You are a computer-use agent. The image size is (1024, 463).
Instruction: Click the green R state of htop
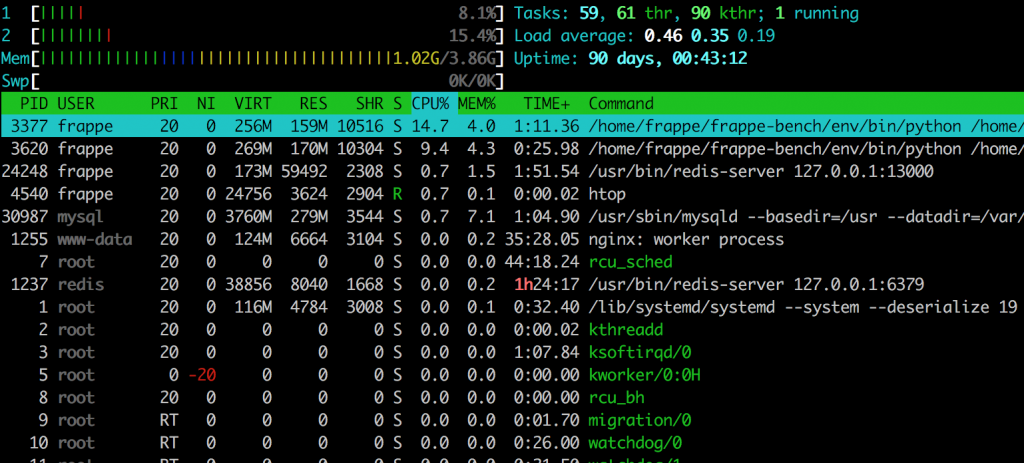[x=398, y=194]
